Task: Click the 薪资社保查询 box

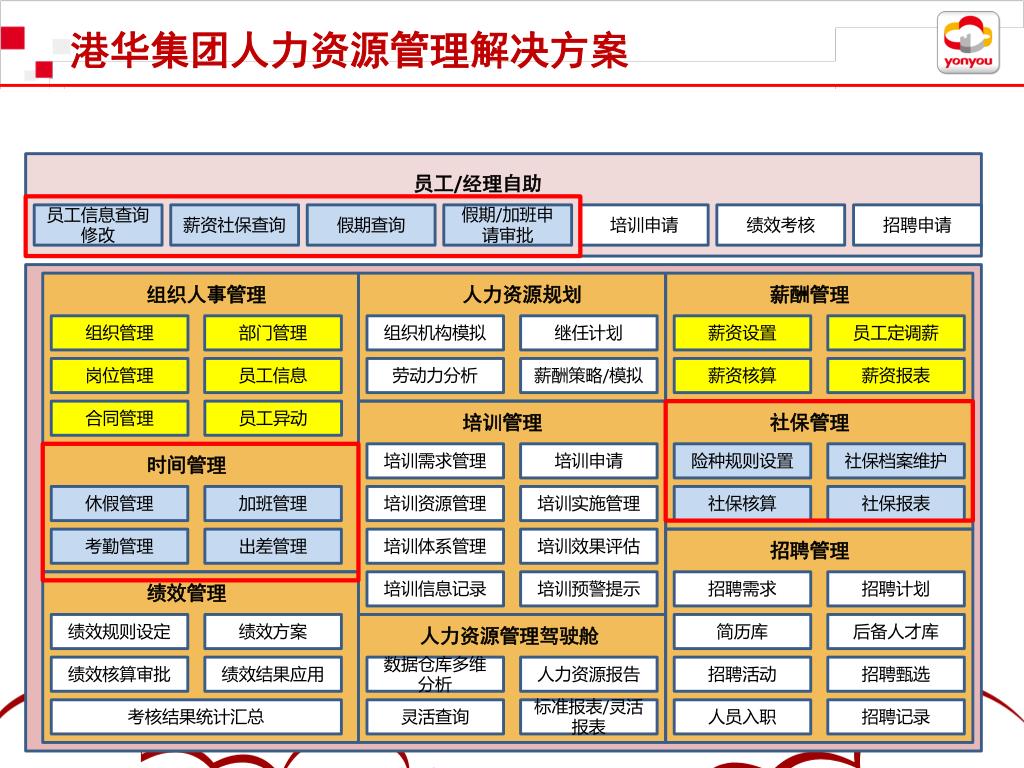Action: pos(234,225)
